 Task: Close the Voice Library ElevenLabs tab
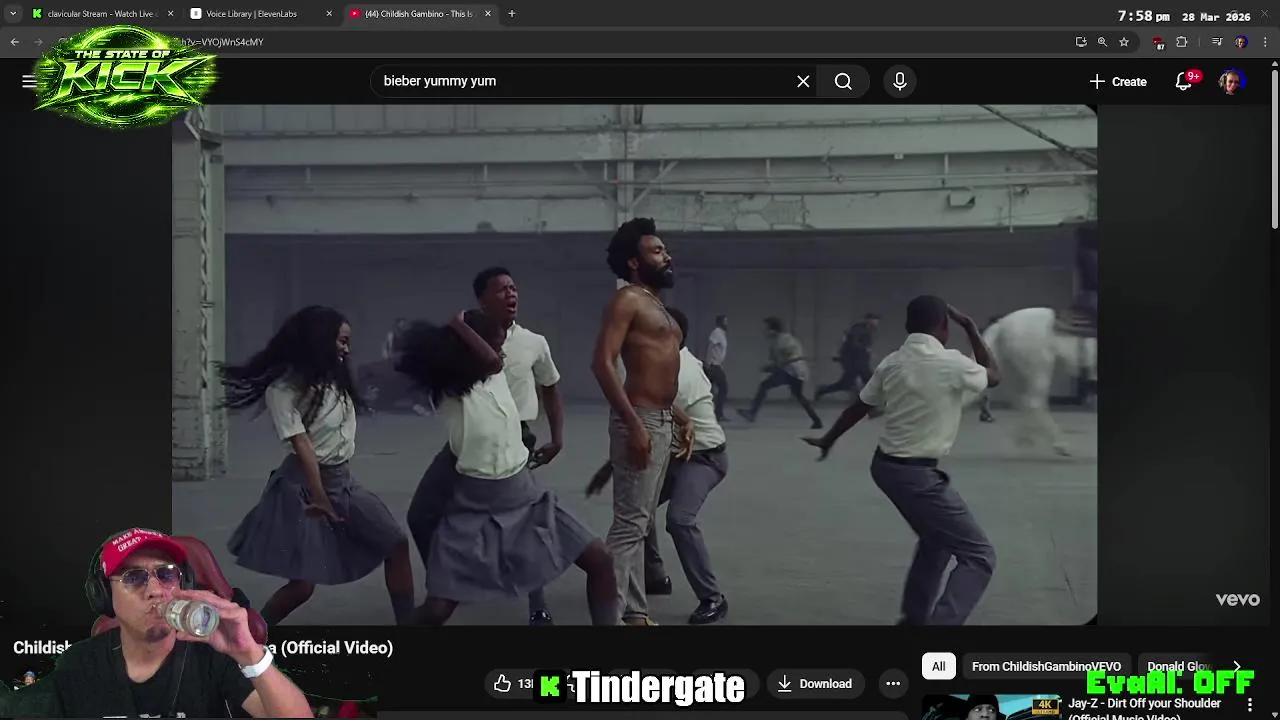click(329, 14)
